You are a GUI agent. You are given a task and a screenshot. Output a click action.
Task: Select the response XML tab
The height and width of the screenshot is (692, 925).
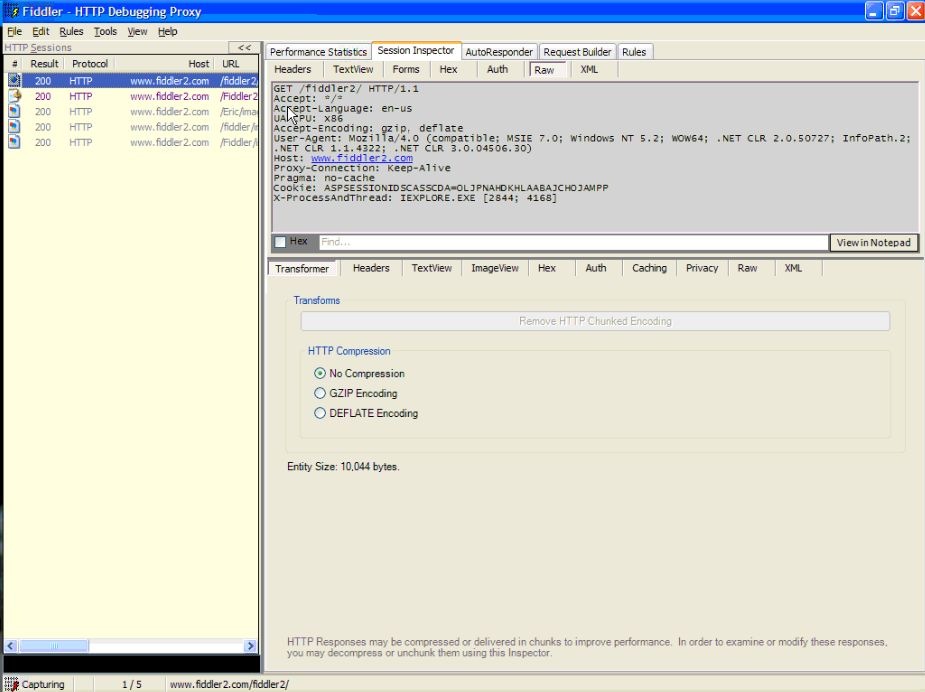[793, 268]
